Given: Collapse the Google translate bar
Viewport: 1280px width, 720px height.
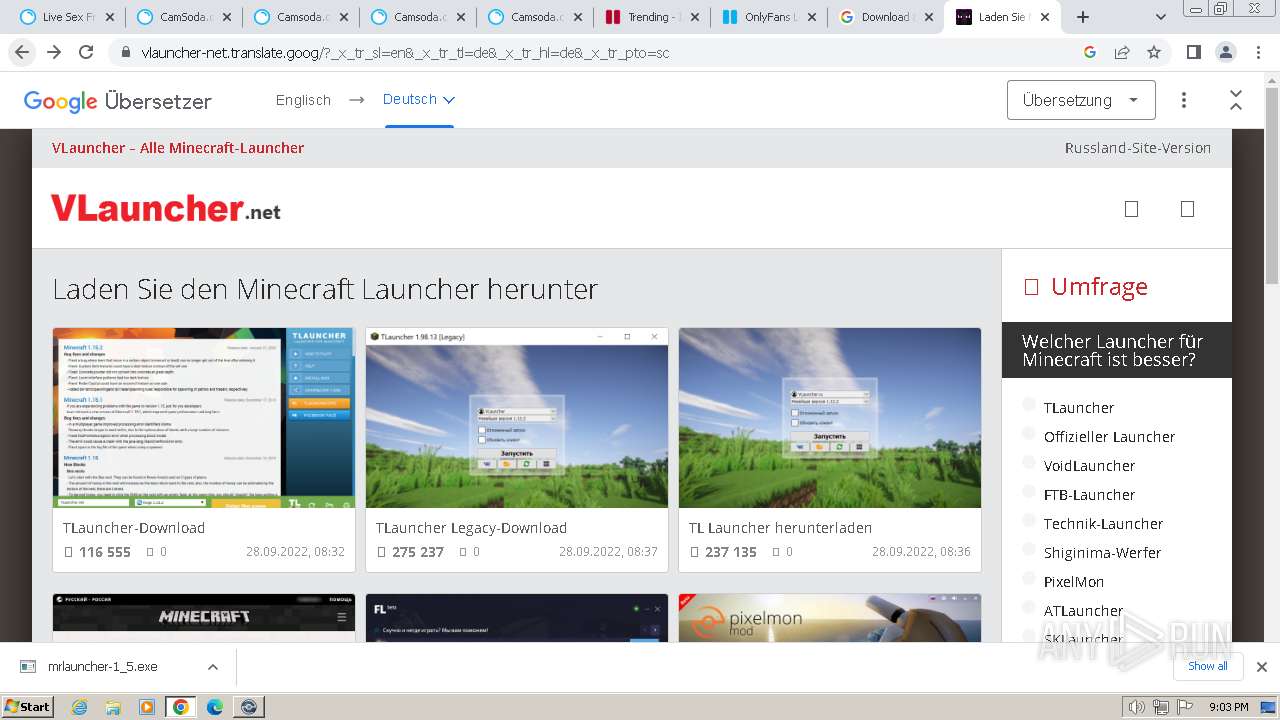Looking at the screenshot, I should point(1236,100).
